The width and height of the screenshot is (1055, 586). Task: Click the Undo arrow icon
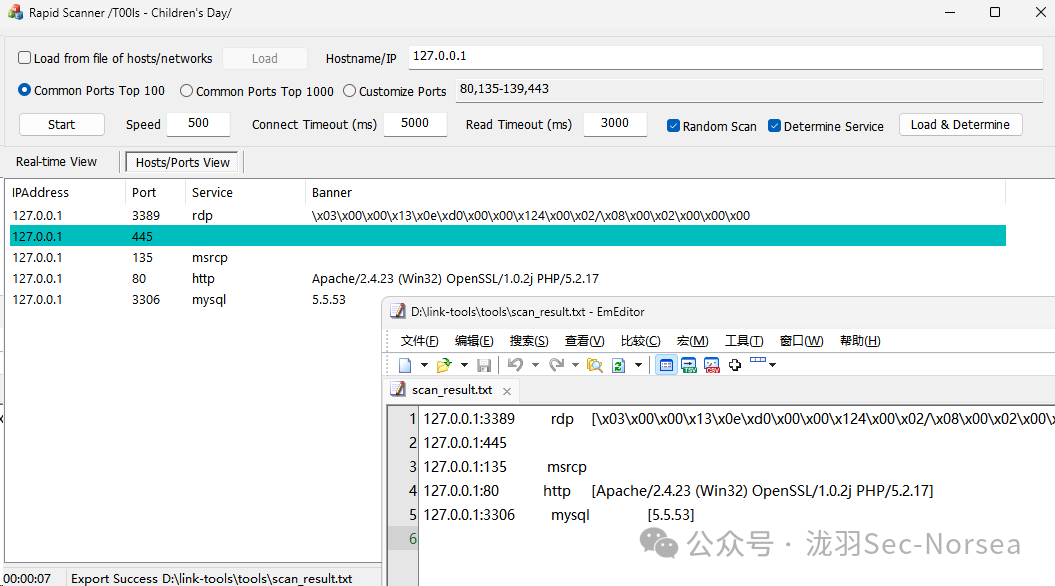point(515,365)
